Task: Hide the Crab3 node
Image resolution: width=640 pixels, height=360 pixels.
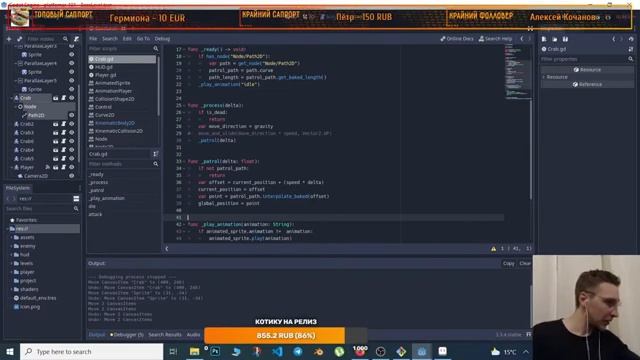Action: click(x=72, y=132)
